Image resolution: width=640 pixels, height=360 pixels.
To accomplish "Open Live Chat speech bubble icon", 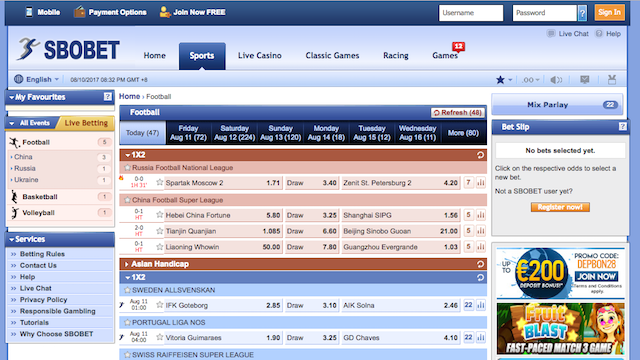I will (551, 33).
